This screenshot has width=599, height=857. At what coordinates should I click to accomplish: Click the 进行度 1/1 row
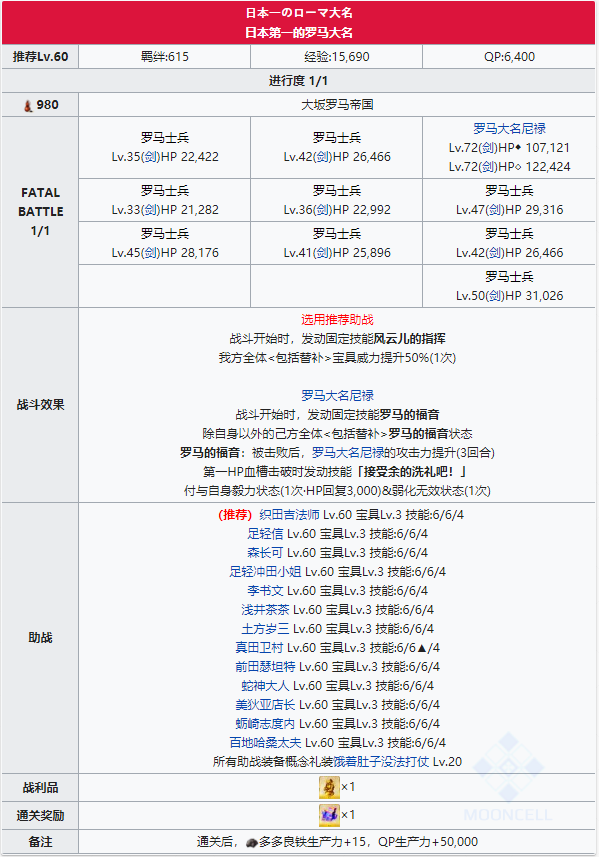click(x=298, y=81)
